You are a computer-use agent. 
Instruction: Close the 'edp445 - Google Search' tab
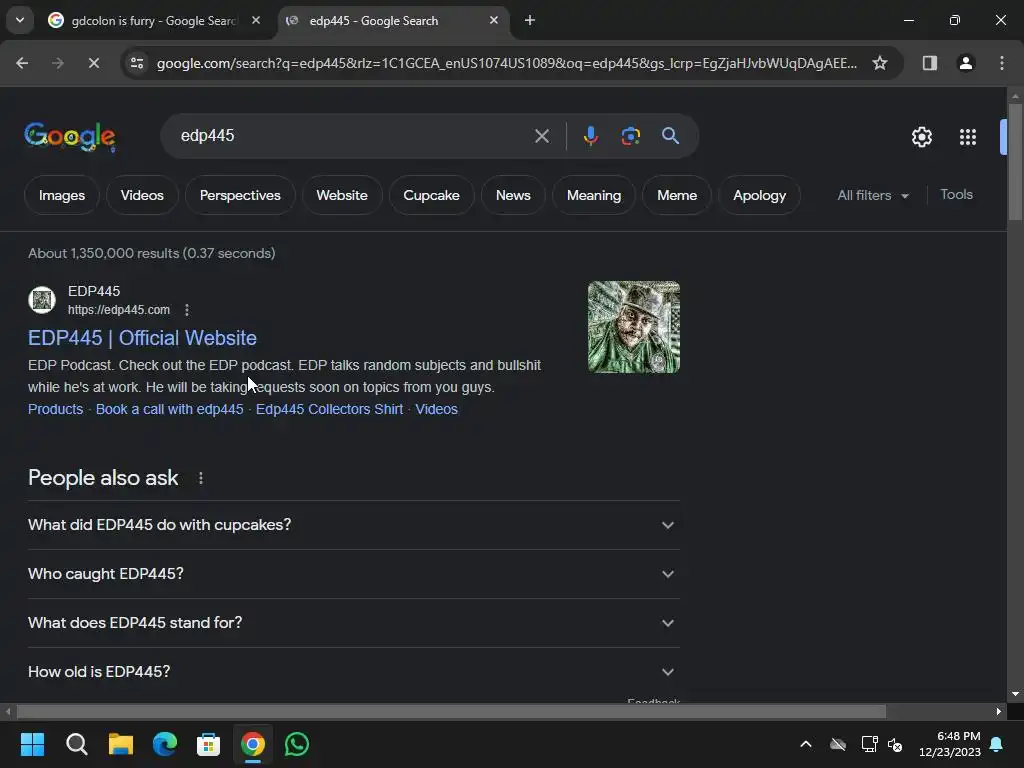pos(494,20)
